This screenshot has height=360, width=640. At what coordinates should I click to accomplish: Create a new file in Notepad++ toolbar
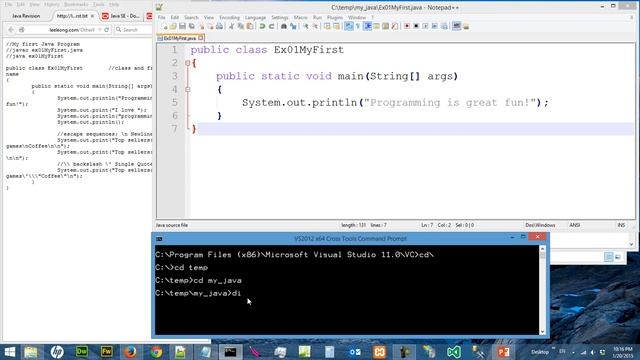tap(164, 26)
